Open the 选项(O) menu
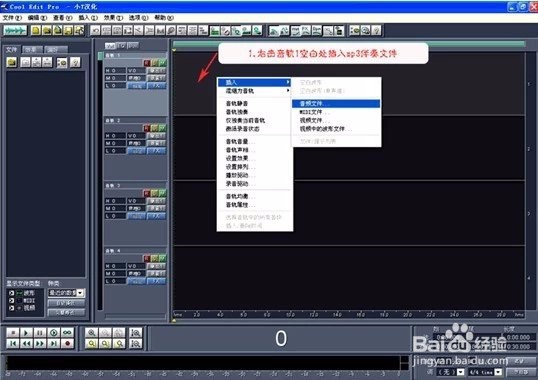The height and width of the screenshot is (380, 538). 139,17
